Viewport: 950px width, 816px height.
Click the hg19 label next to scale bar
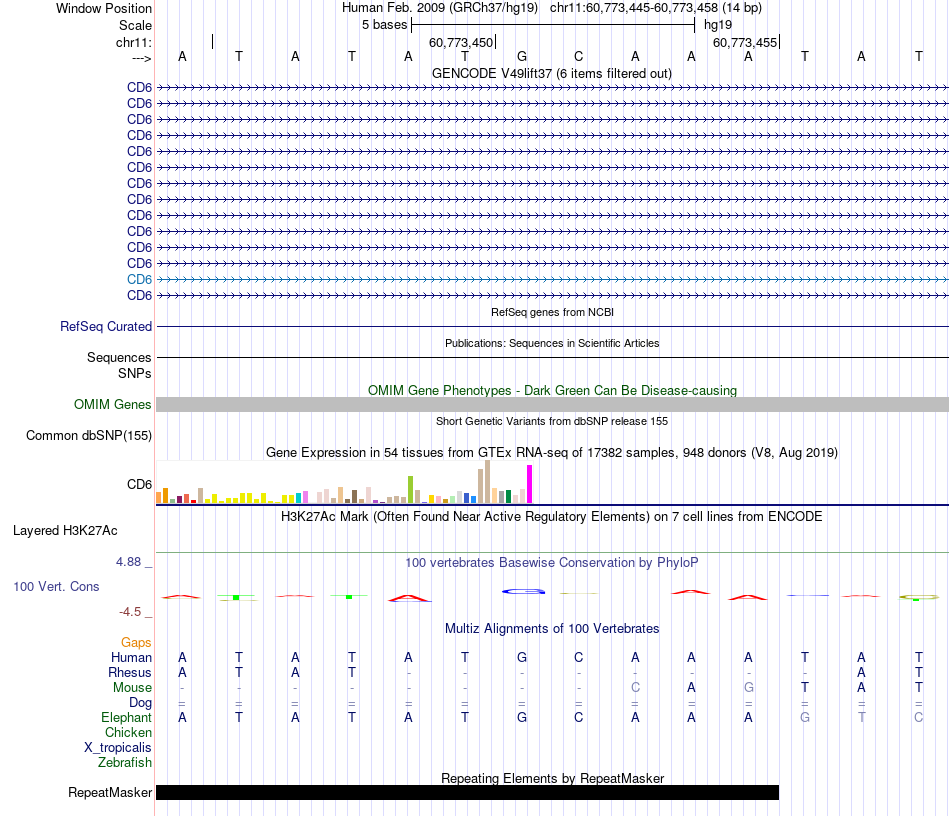tap(718, 25)
